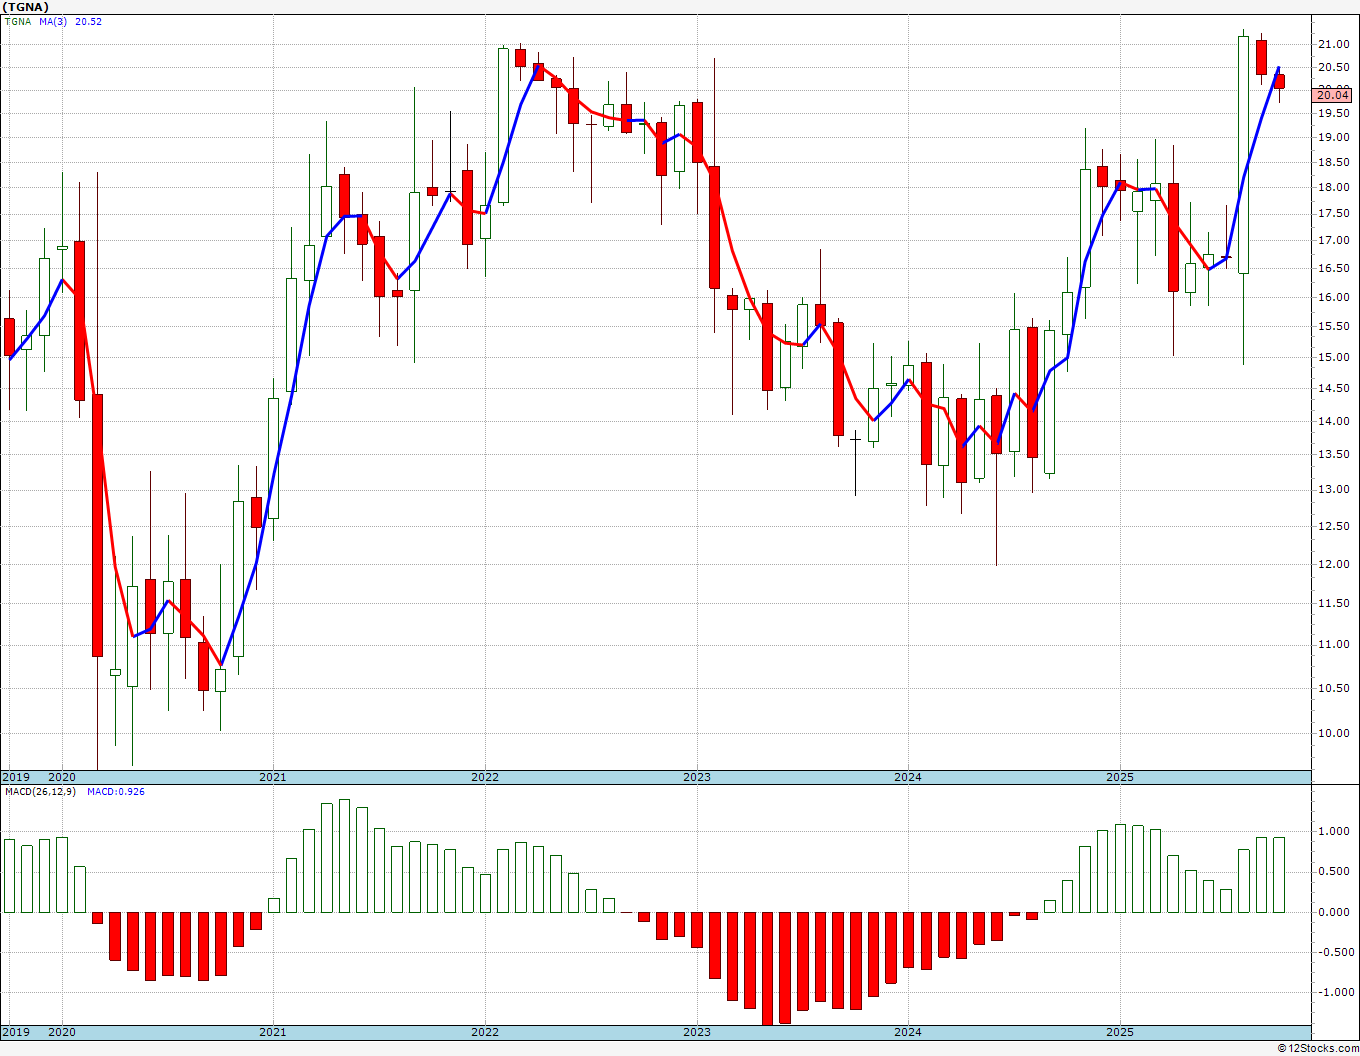Click the 13.00 price axis label
Viewport: 1360px width, 1056px height.
pos(1332,490)
